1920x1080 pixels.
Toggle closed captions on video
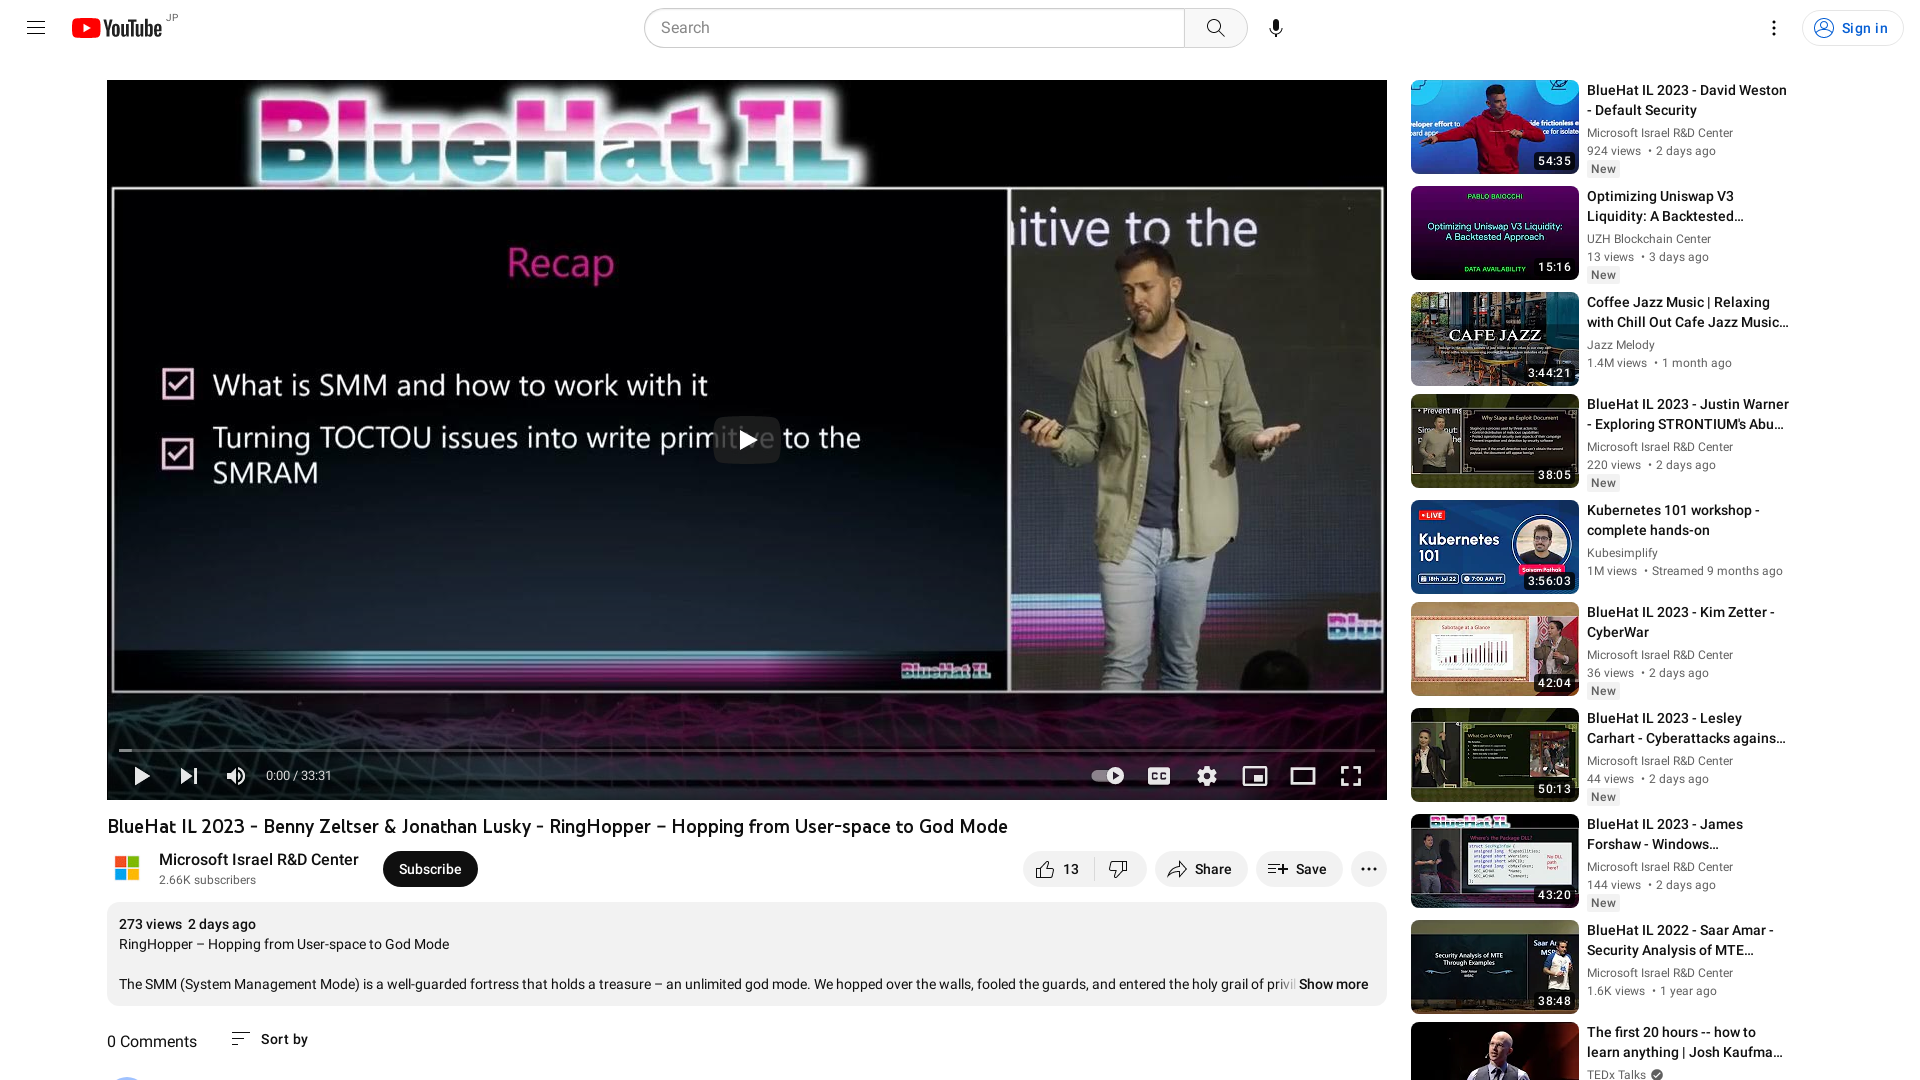pos(1159,775)
